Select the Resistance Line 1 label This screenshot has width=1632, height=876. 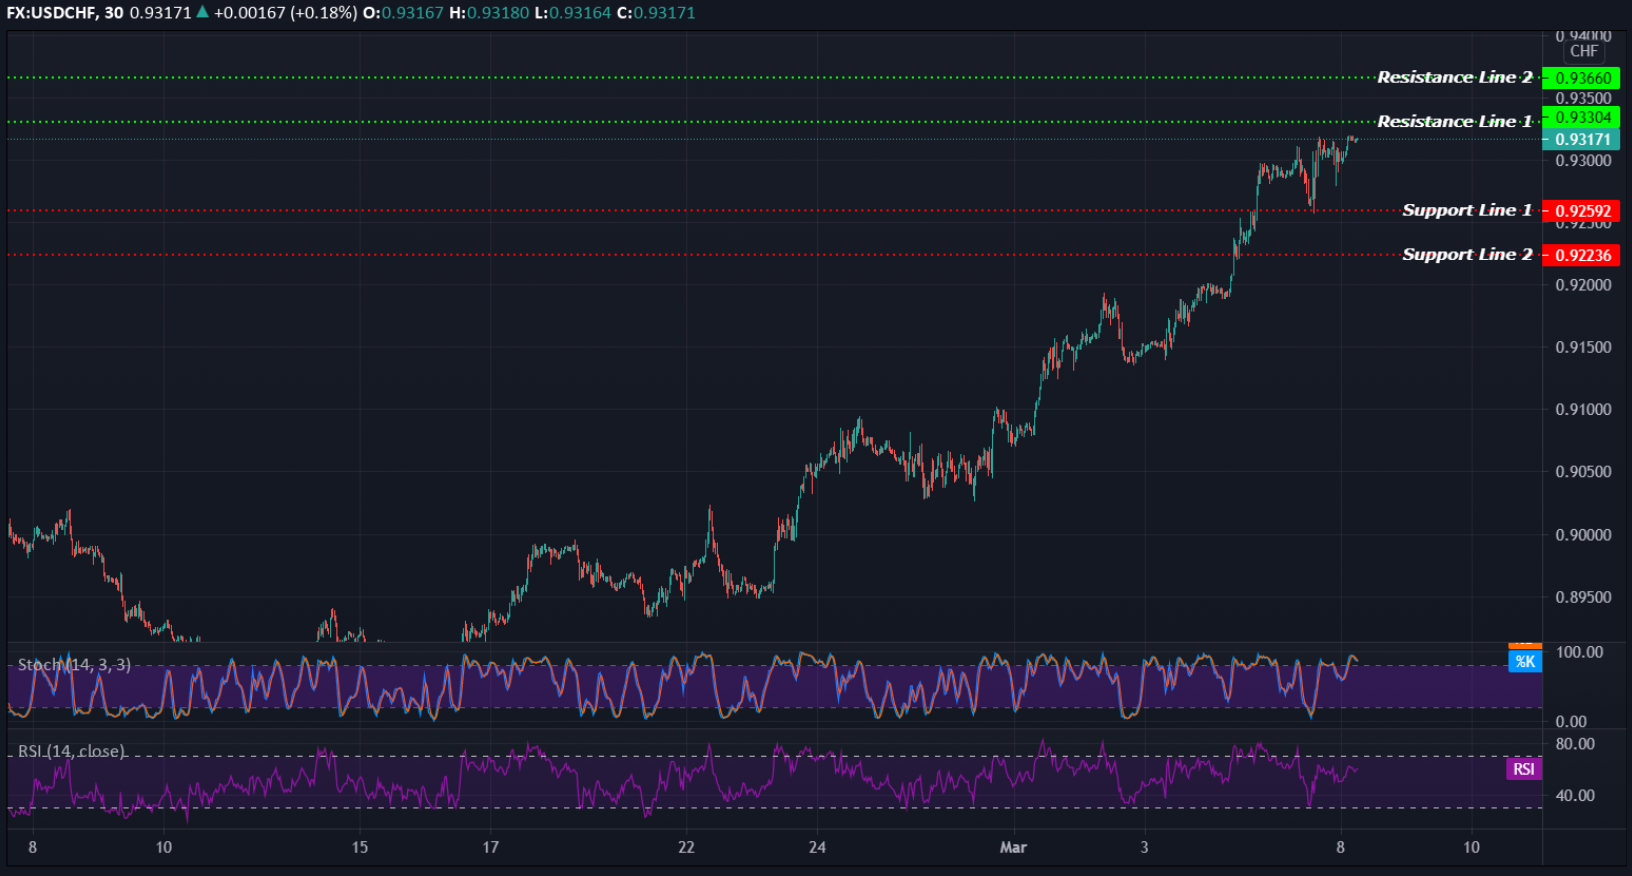coord(1454,121)
